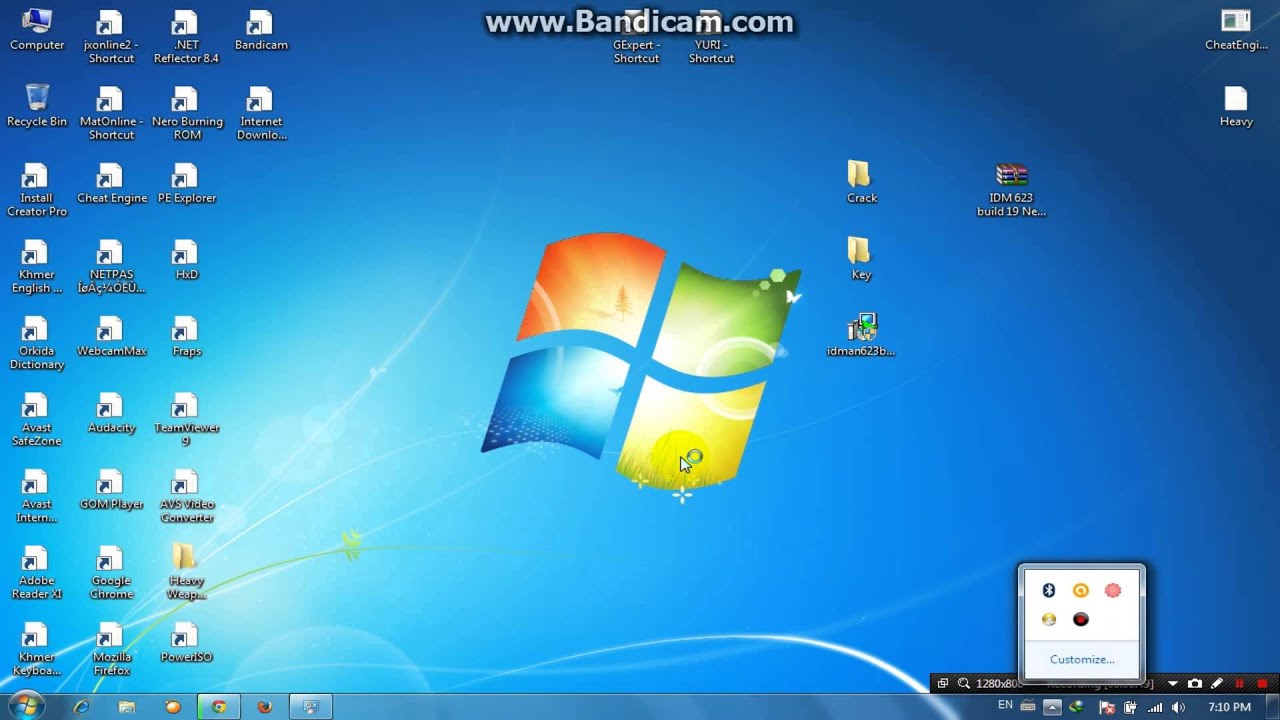Screen dimensions: 1280x720
Task: Click the Bandicam red record tray icon
Action: click(x=1081, y=620)
